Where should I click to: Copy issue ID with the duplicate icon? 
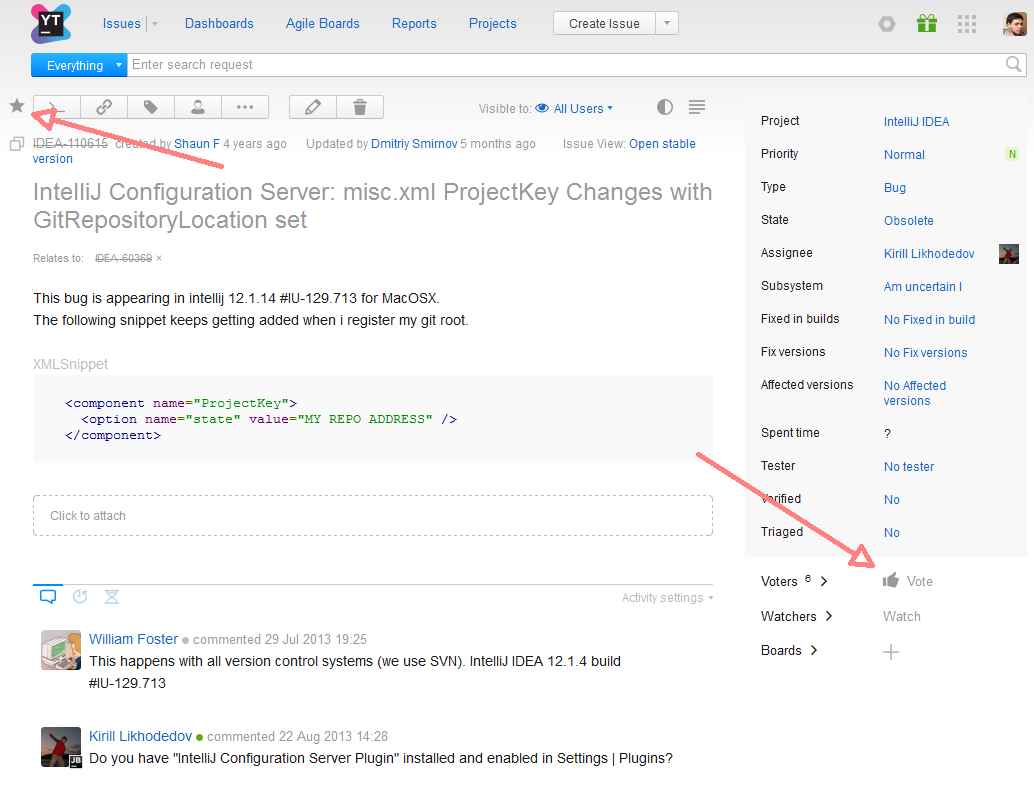coord(17,144)
